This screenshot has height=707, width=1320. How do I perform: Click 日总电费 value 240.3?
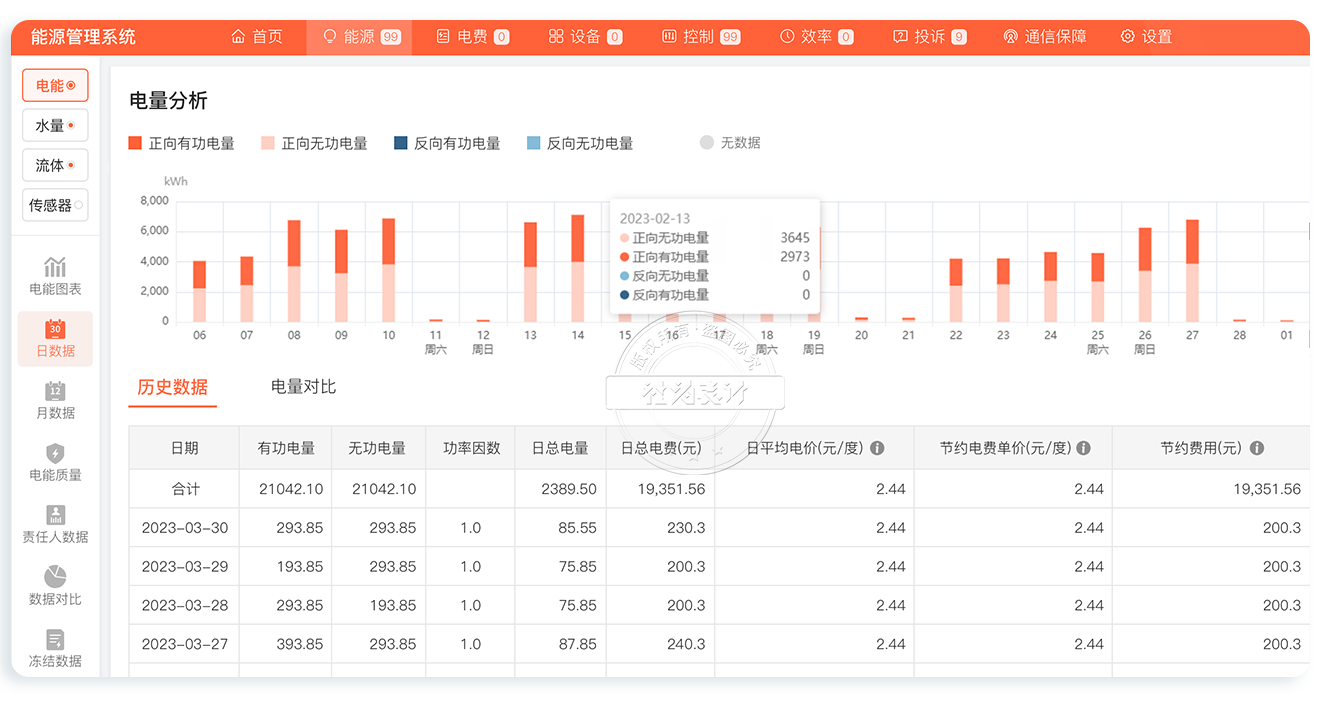click(x=686, y=645)
